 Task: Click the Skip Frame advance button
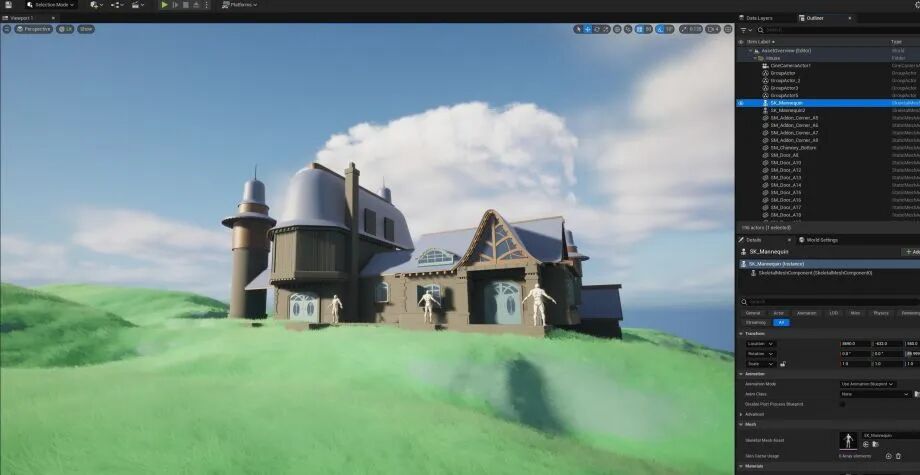coord(175,5)
